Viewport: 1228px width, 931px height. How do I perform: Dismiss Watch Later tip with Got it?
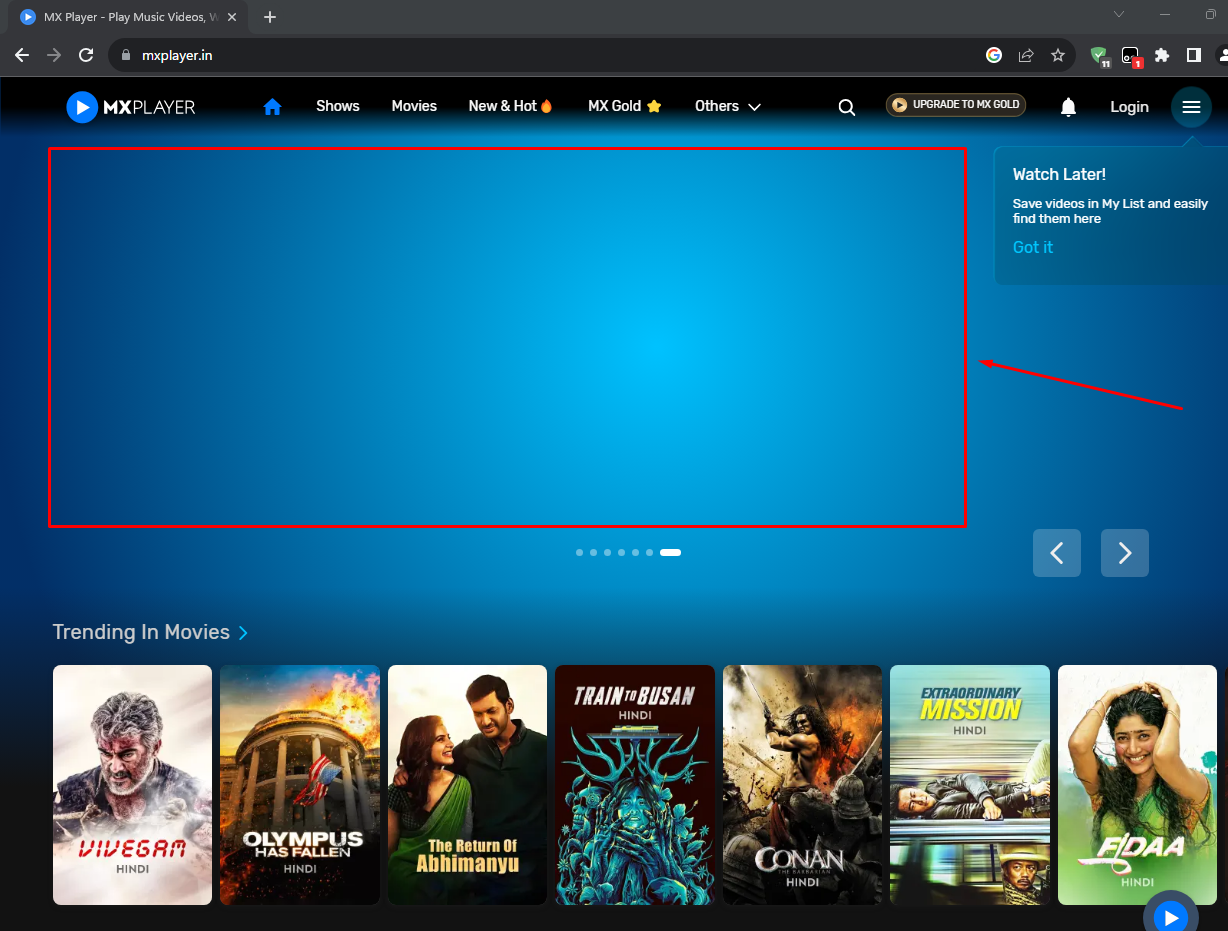pyautogui.click(x=1032, y=247)
